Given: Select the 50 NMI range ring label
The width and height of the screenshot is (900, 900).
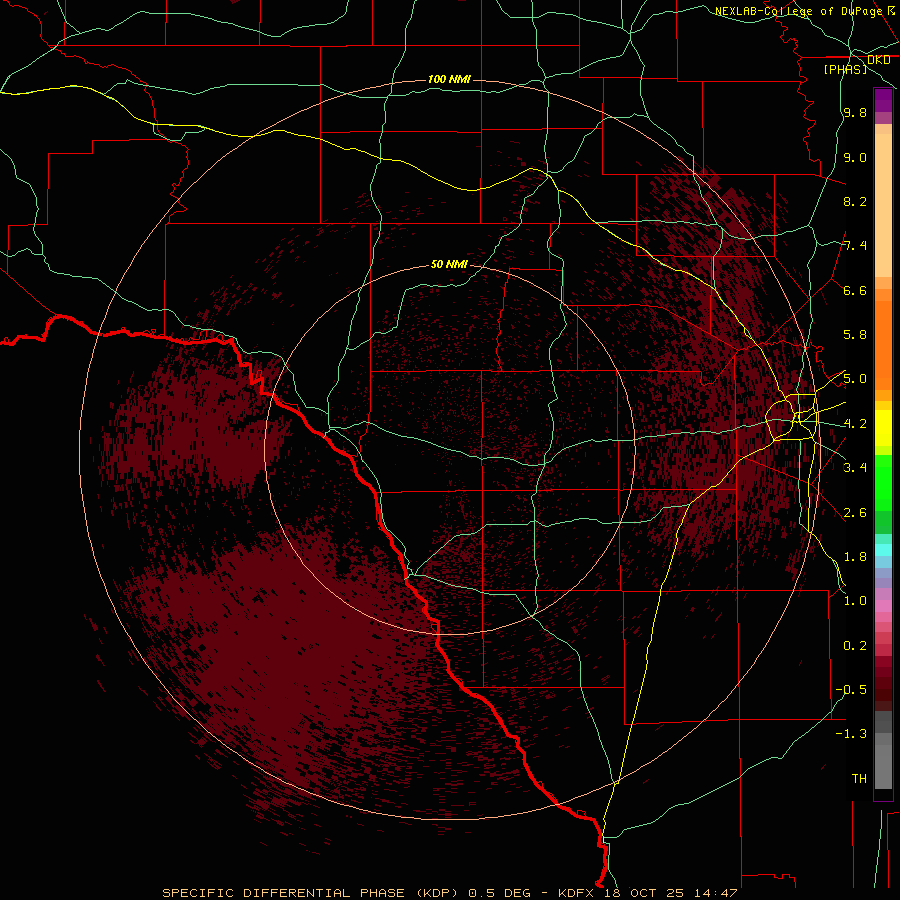Looking at the screenshot, I should pos(449,264).
